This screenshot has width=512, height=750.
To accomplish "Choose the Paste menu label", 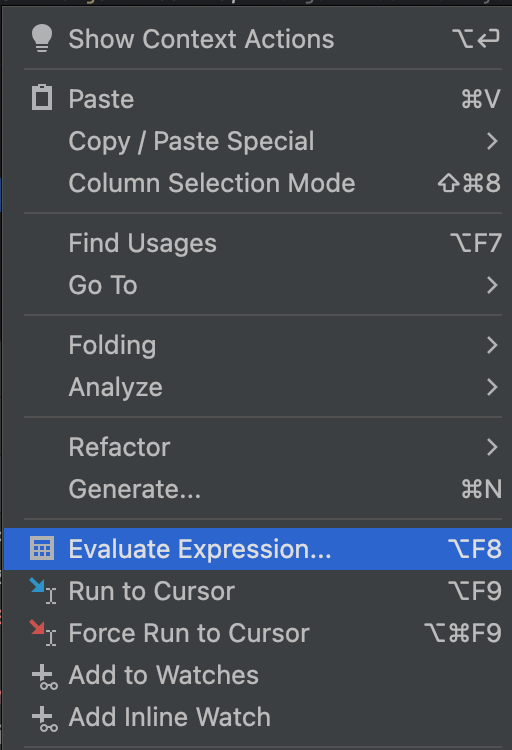I will pyautogui.click(x=101, y=99).
